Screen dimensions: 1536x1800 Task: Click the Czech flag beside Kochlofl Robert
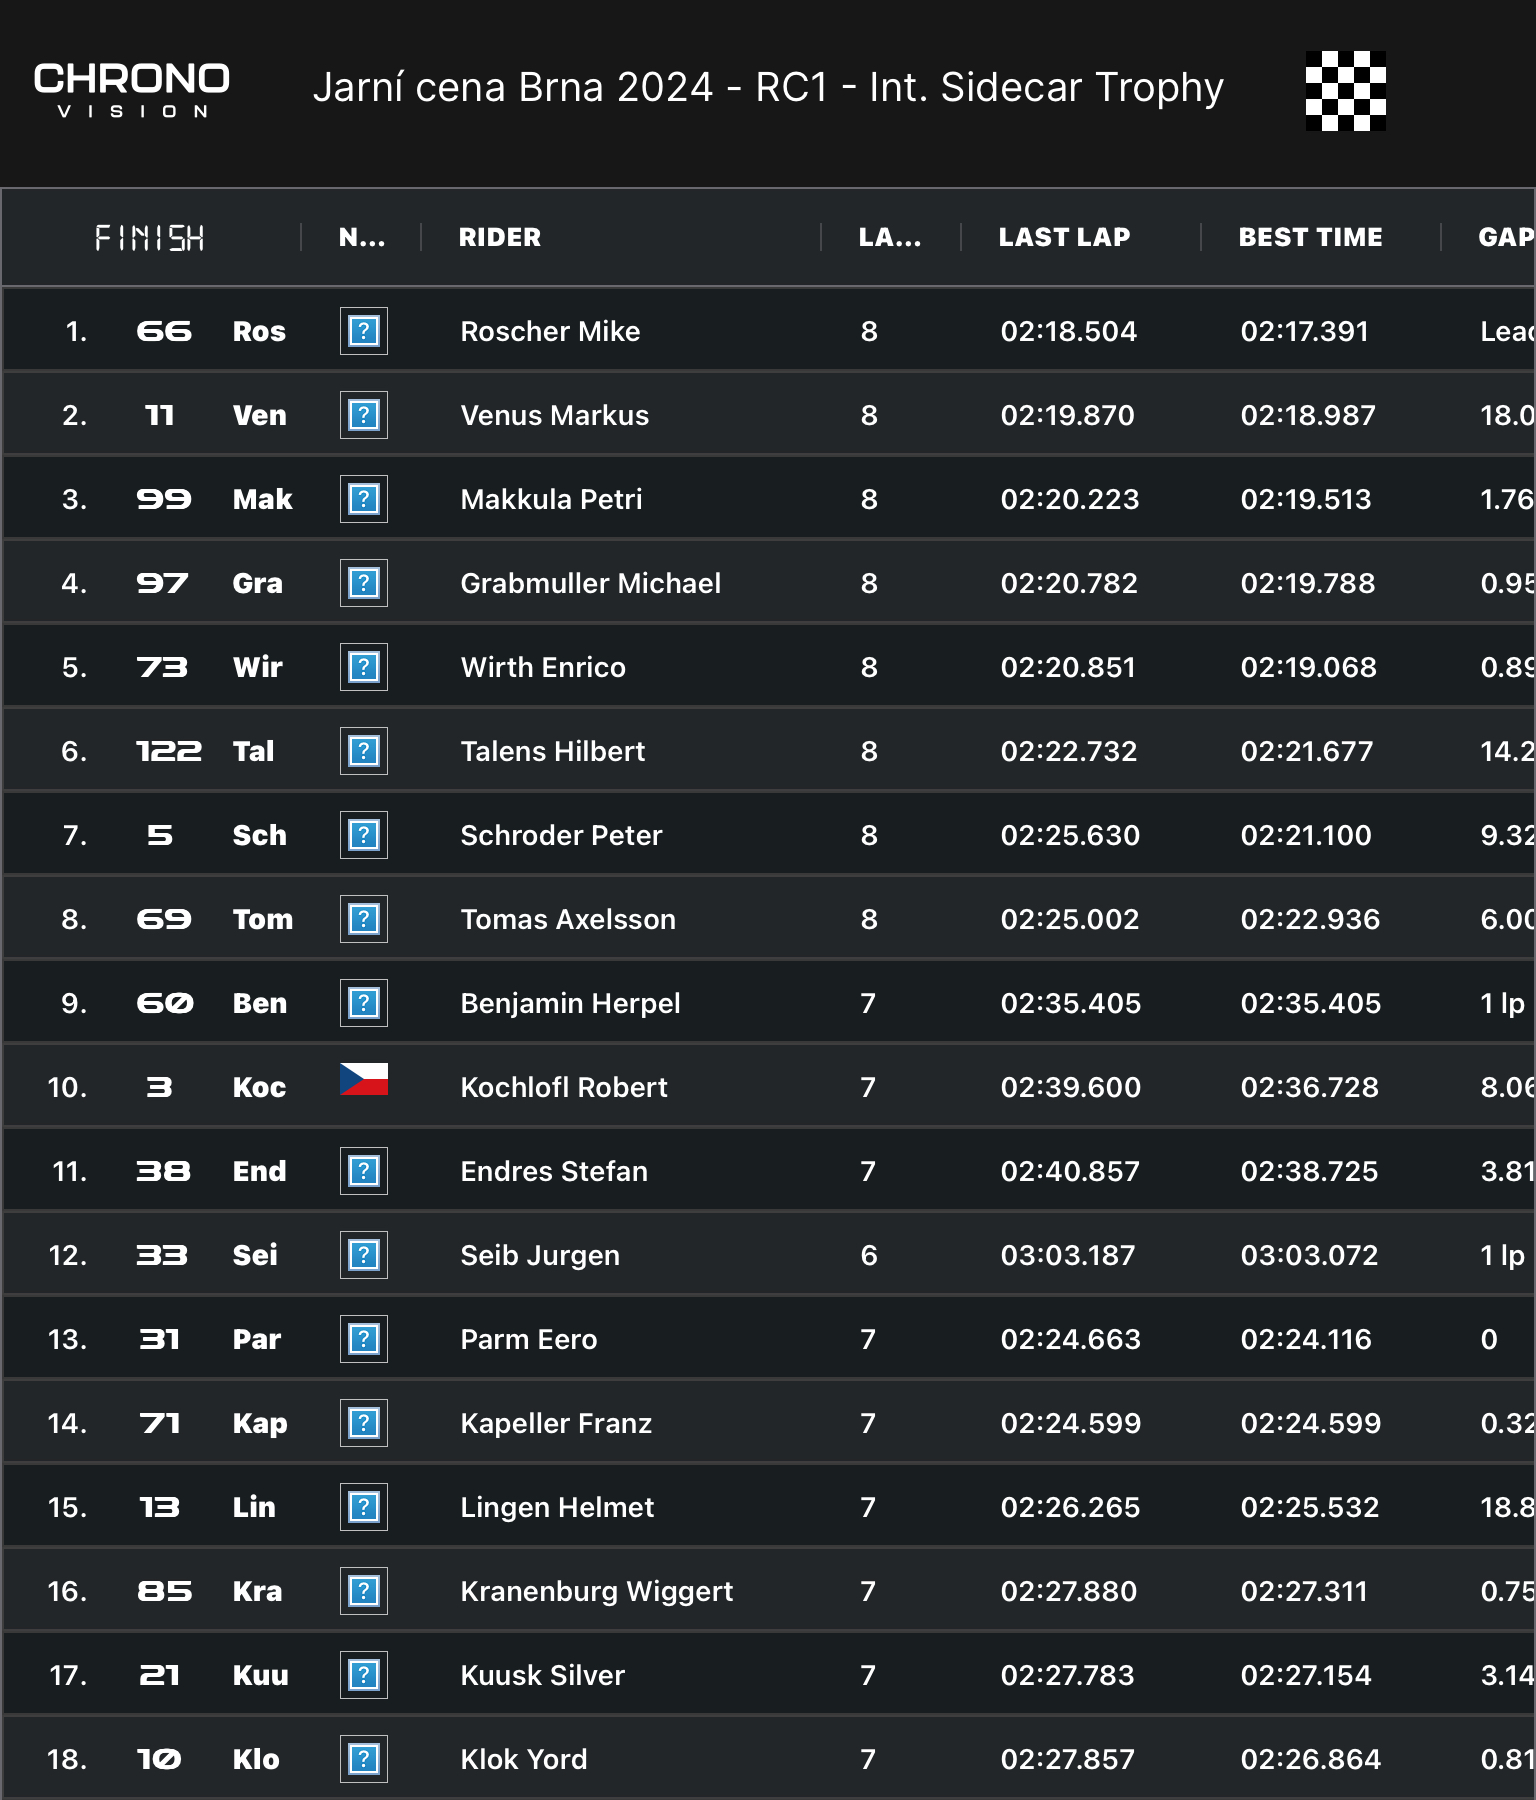coord(363,1080)
